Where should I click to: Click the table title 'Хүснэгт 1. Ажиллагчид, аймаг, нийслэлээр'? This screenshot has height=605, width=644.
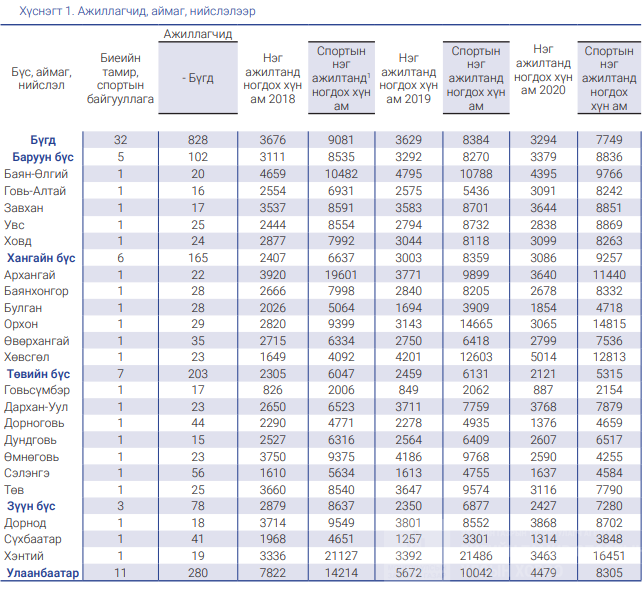(137, 11)
